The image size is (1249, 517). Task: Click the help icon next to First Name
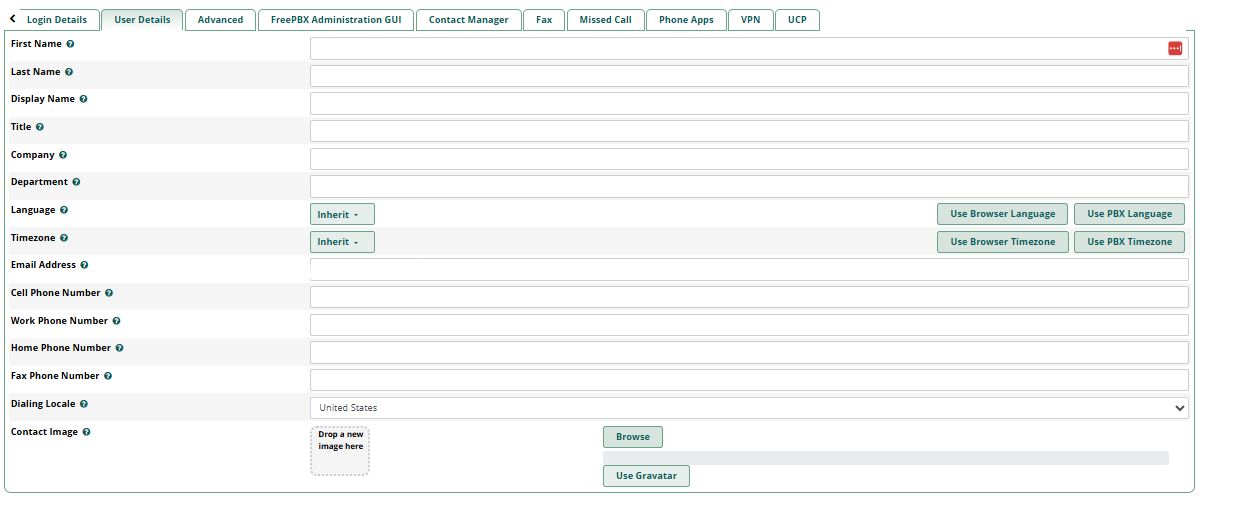70,44
